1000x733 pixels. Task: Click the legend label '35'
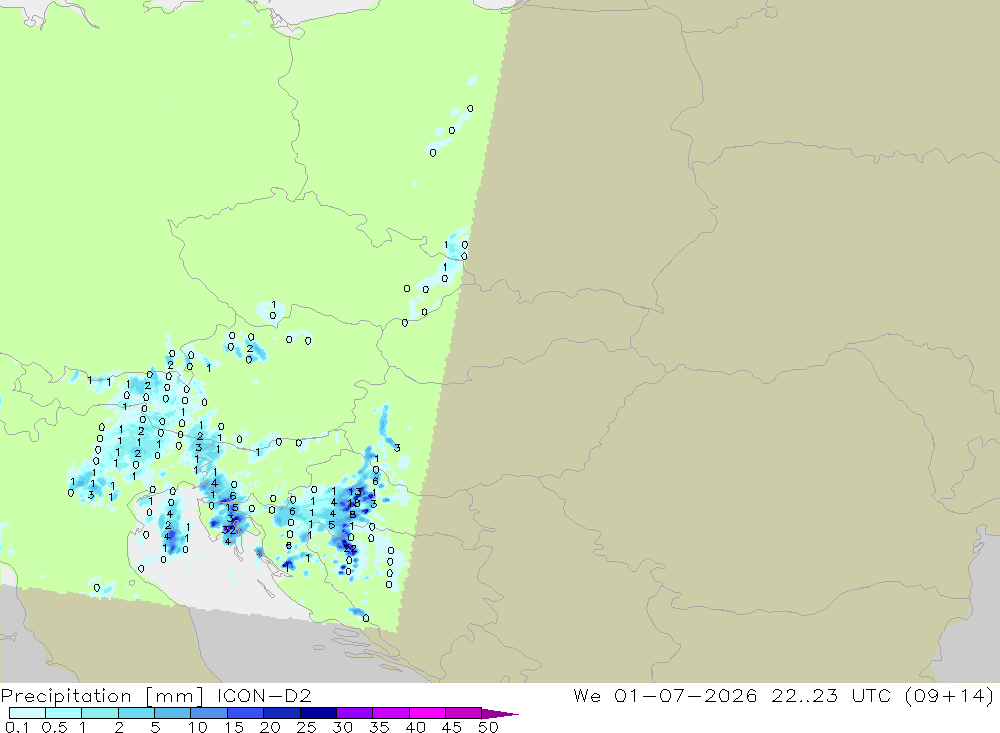click(379, 727)
